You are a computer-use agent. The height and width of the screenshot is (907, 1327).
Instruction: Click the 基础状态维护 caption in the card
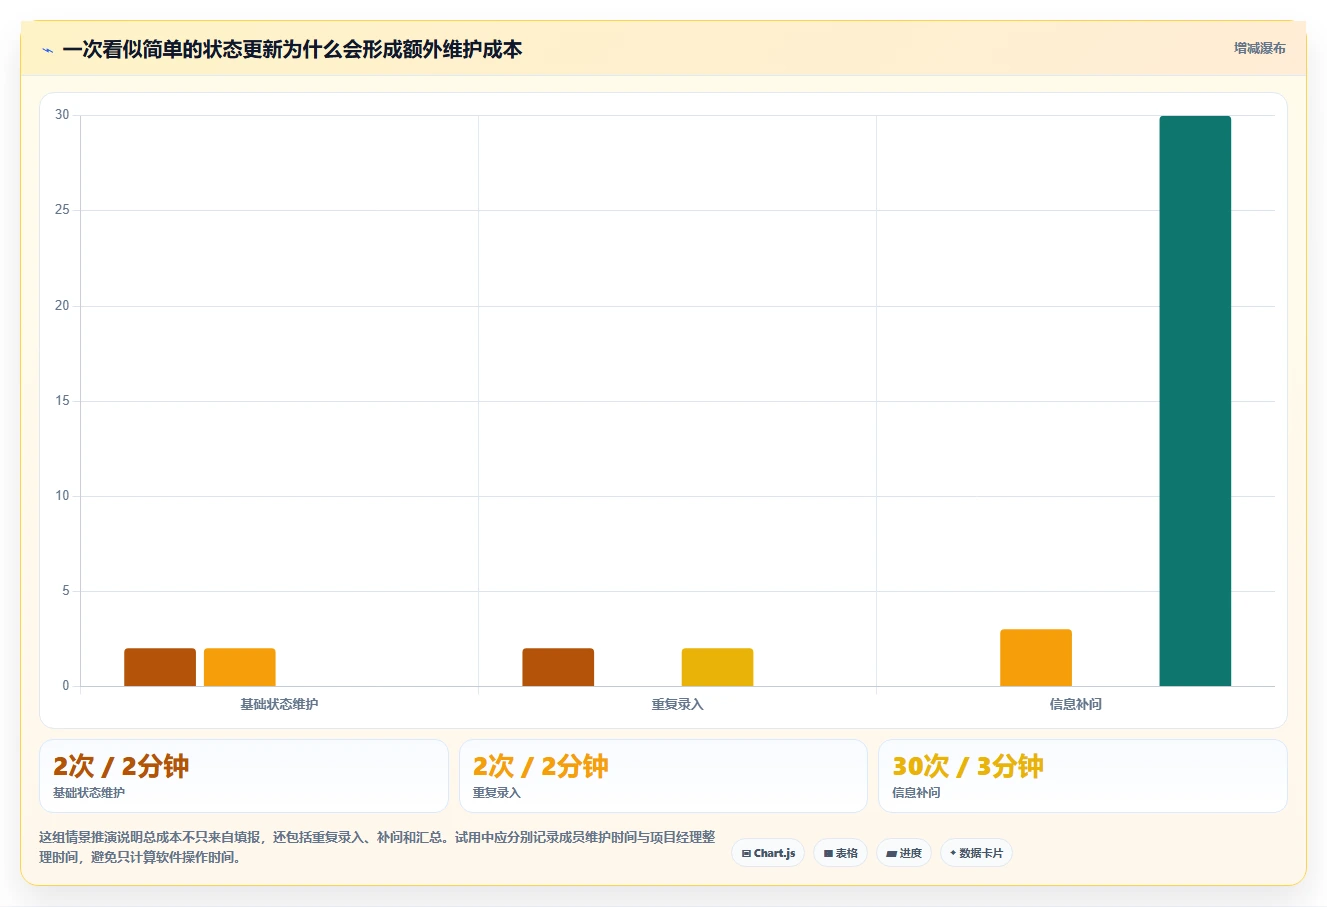(x=89, y=793)
